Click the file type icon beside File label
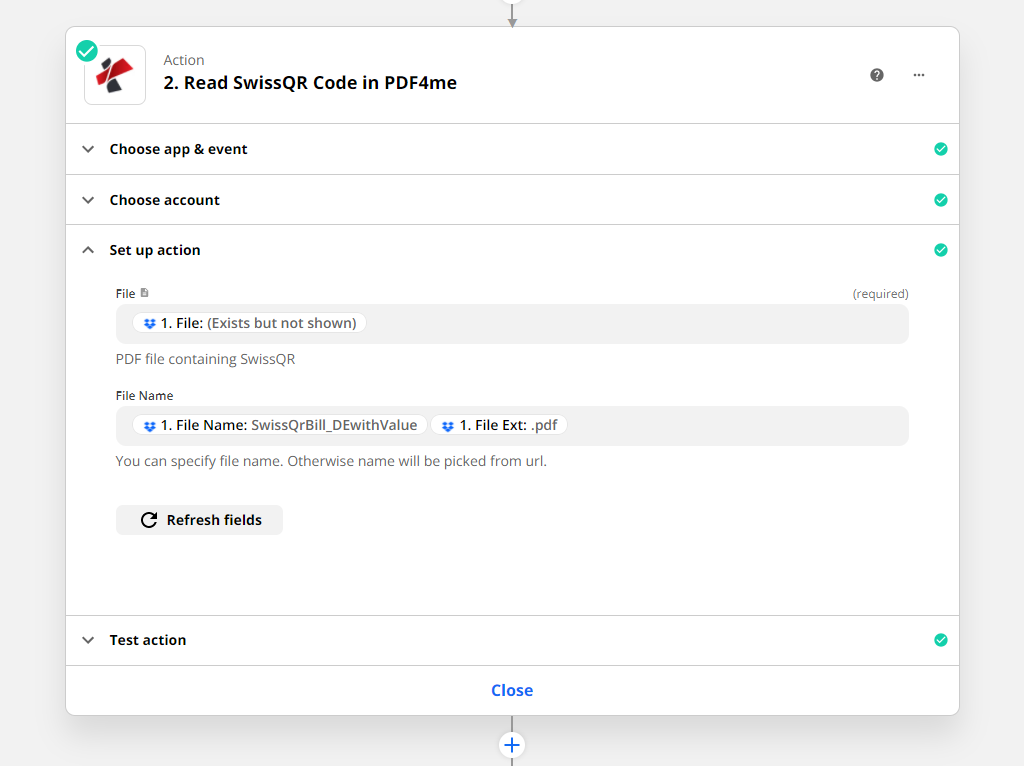The width and height of the screenshot is (1024, 766). [145, 293]
